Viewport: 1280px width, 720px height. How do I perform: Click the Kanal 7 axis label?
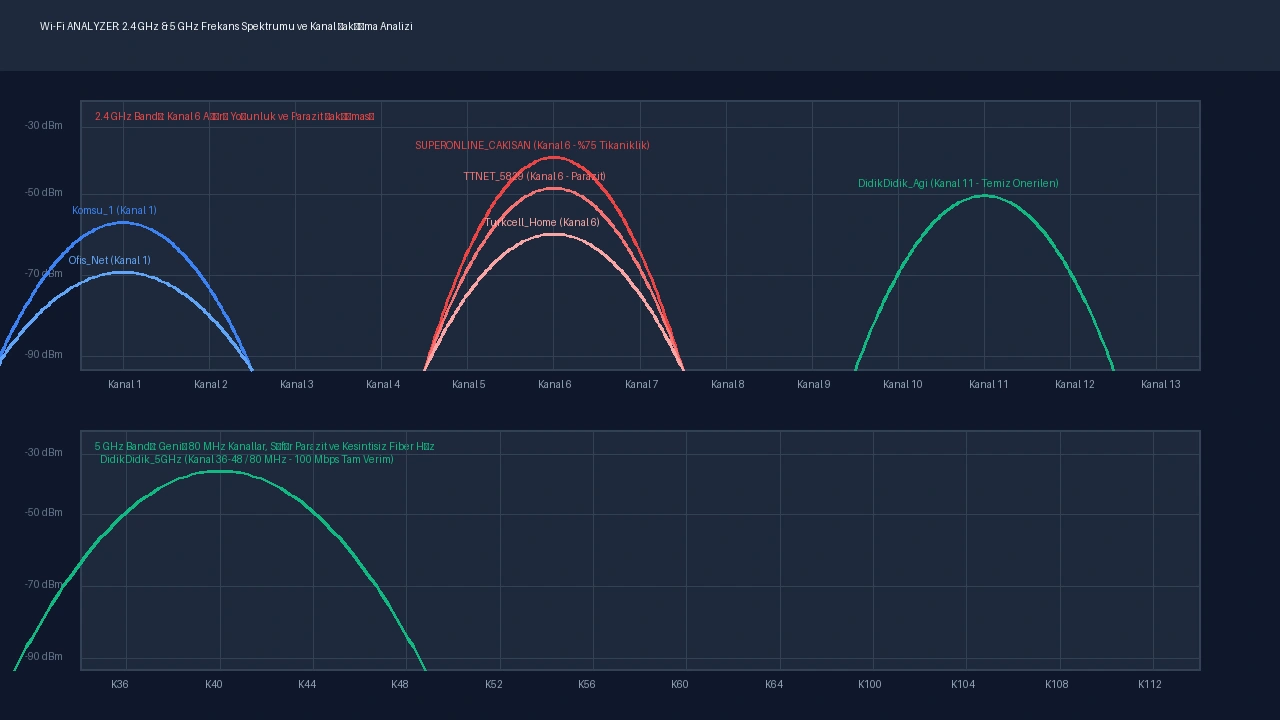pos(641,384)
